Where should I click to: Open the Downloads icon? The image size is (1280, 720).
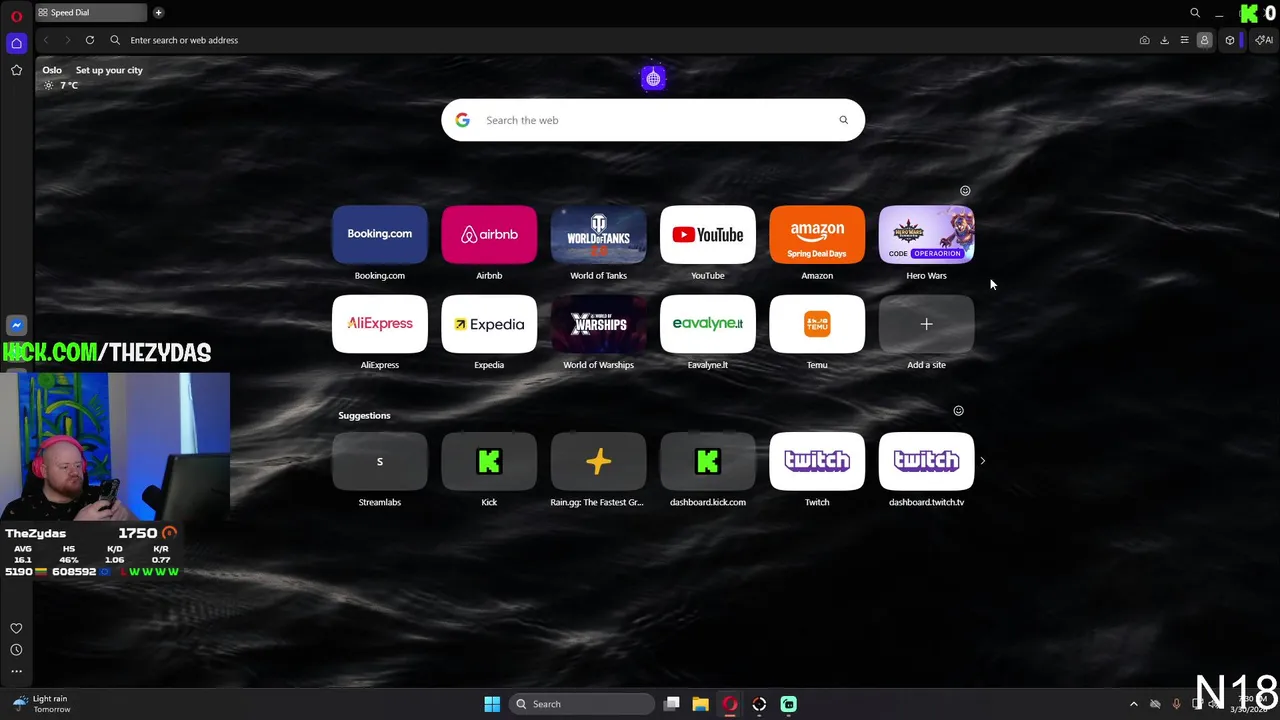click(1164, 40)
